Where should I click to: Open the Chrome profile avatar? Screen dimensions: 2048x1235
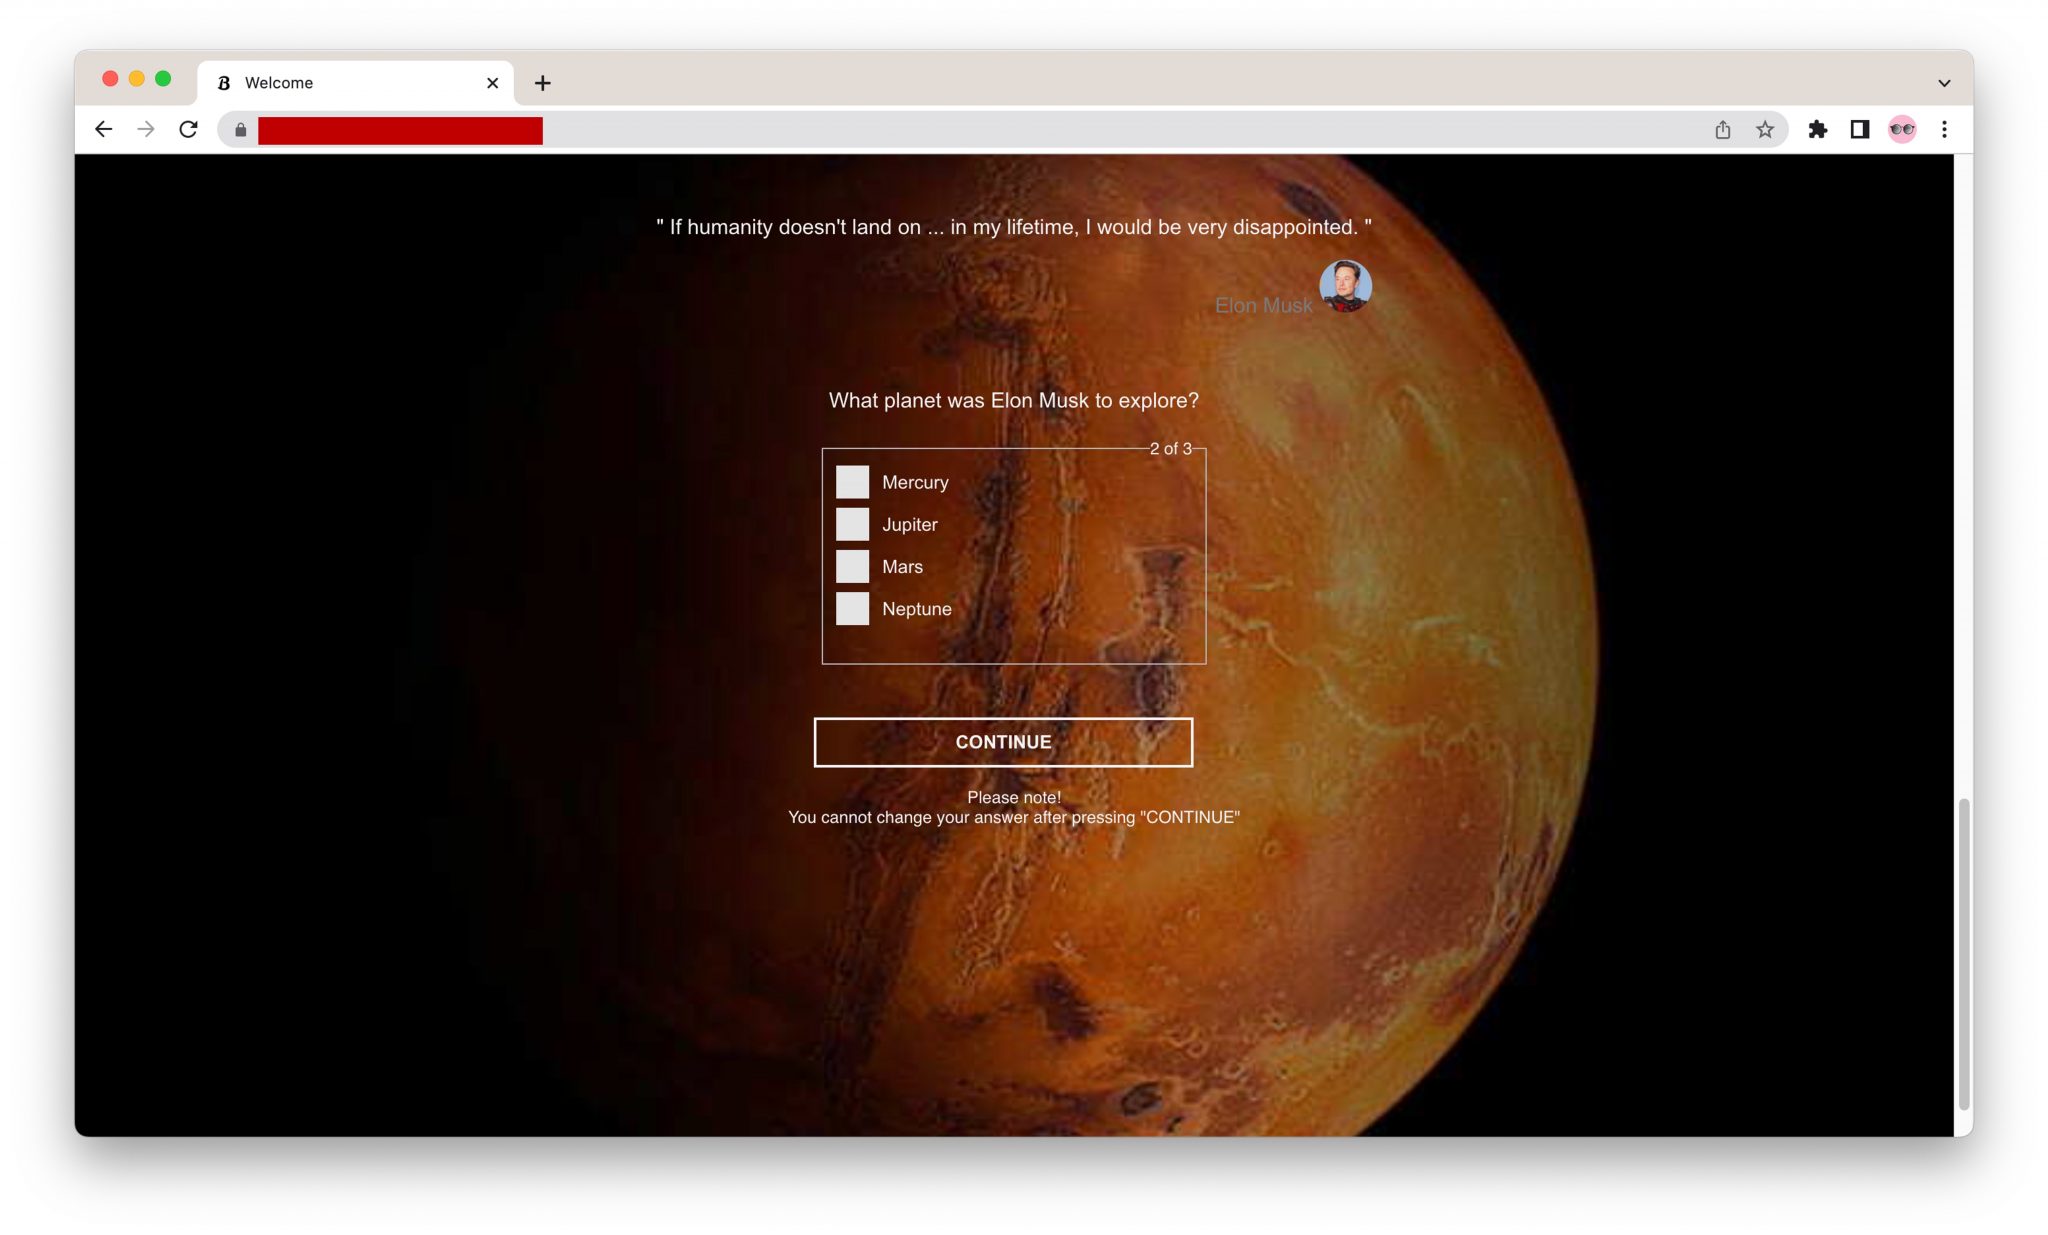pos(1902,129)
